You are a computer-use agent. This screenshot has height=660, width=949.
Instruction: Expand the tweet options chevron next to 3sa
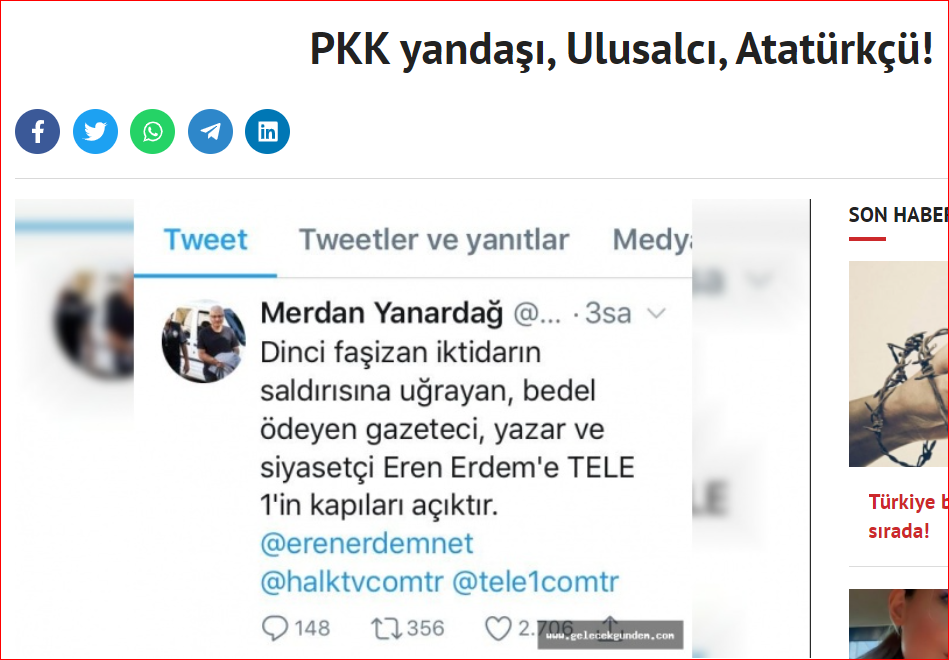pos(657,313)
